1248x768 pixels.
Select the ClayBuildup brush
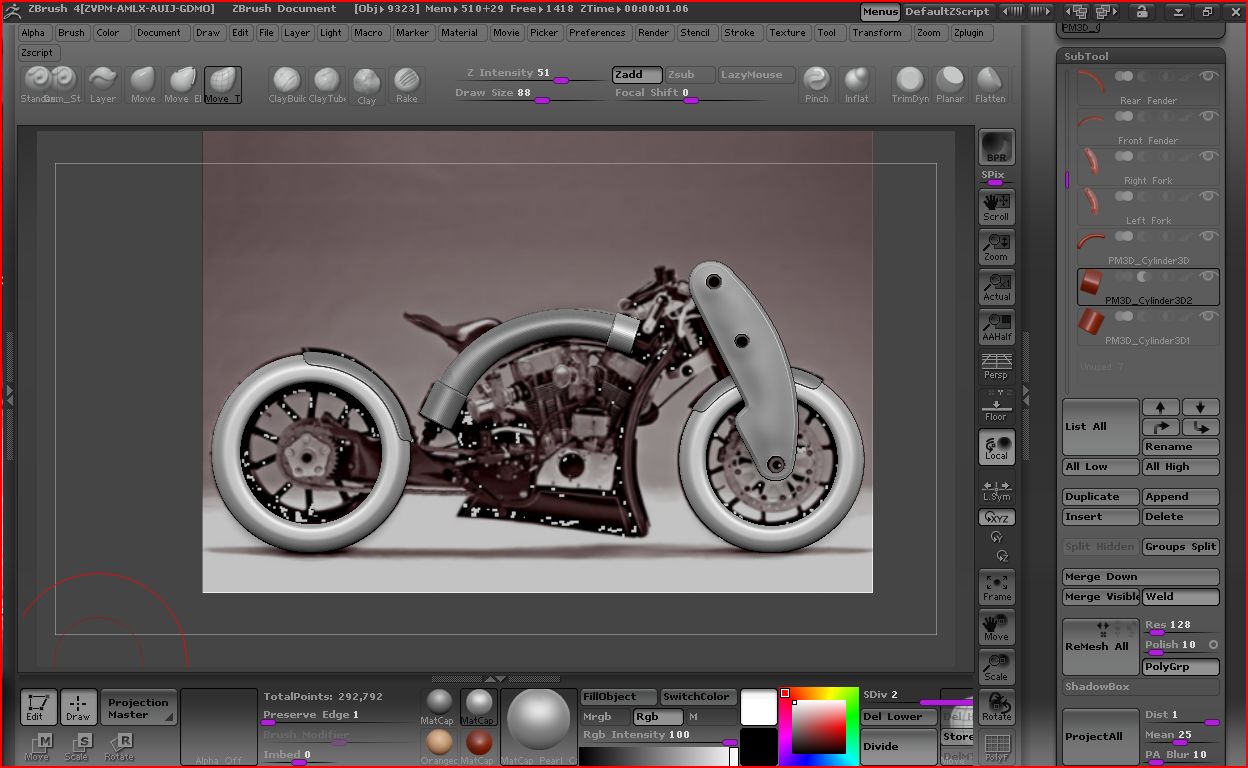pyautogui.click(x=286, y=85)
